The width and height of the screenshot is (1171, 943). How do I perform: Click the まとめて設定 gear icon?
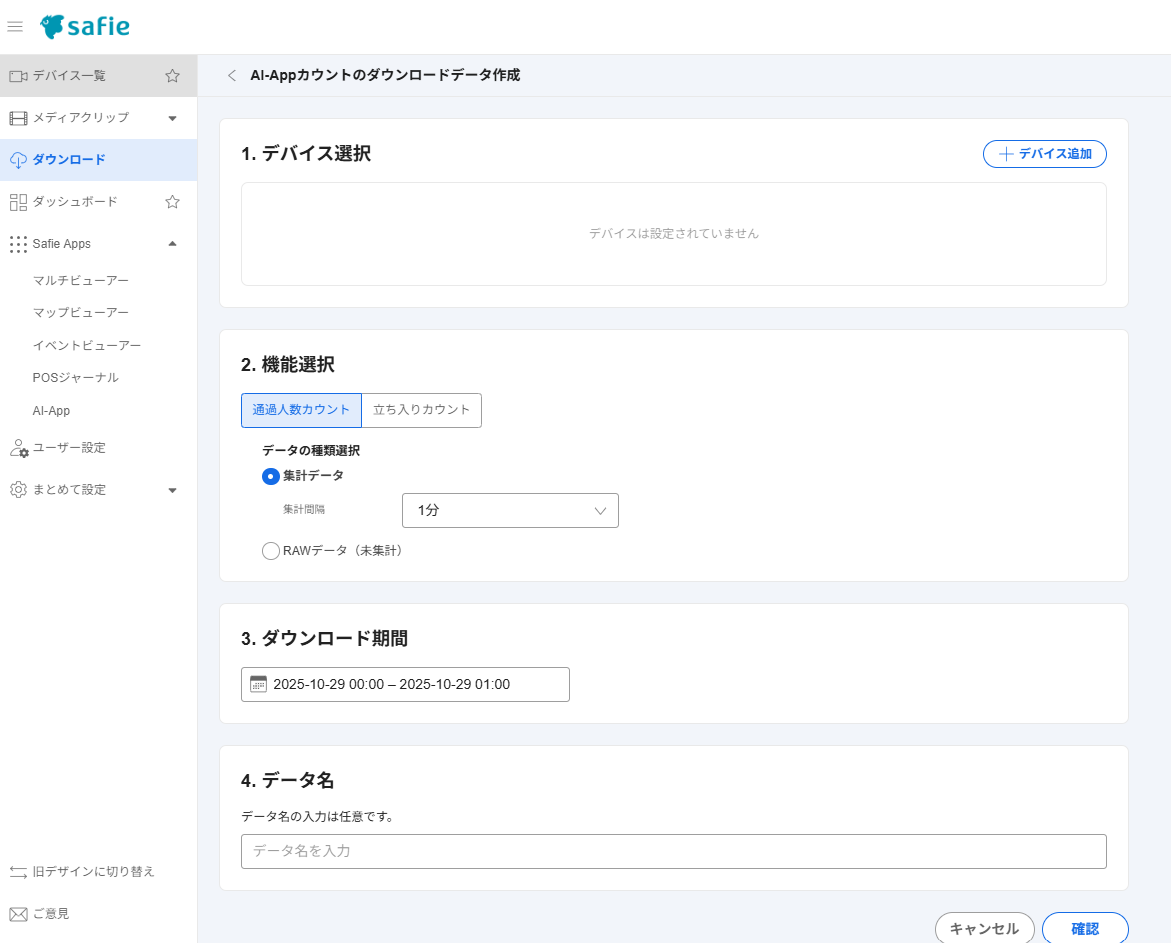pyautogui.click(x=17, y=489)
